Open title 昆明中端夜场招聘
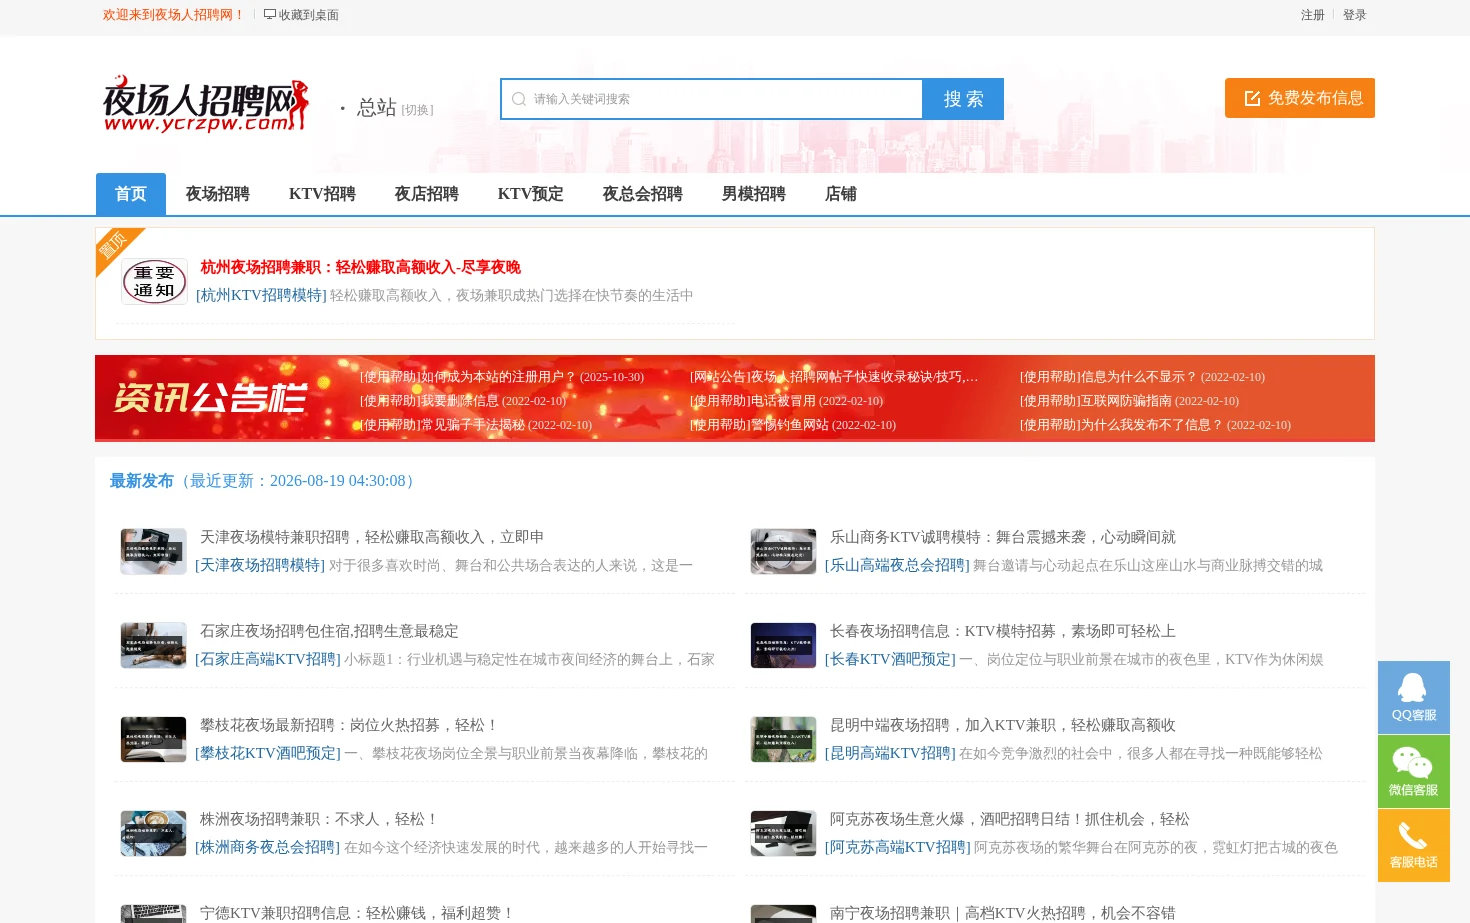1470x923 pixels. tap(1003, 725)
